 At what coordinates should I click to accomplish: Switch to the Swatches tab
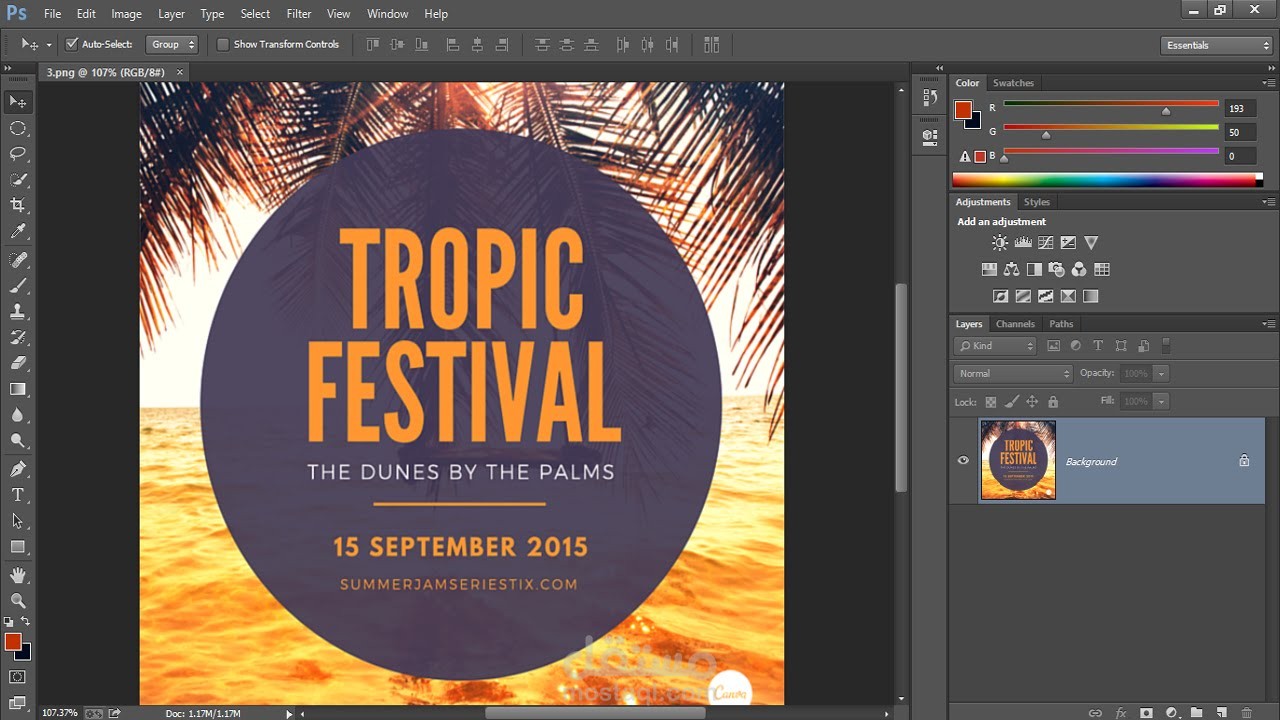coord(1013,83)
